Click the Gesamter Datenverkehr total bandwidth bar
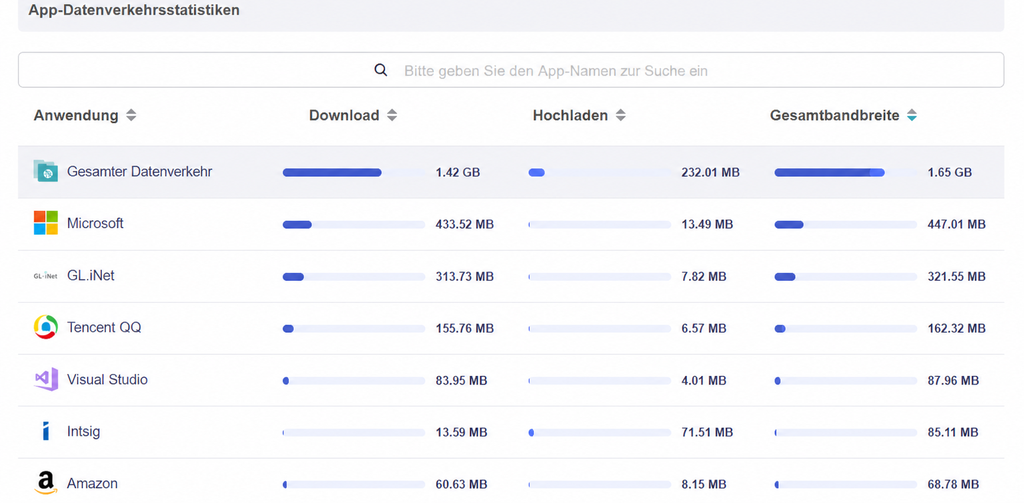This screenshot has height=503, width=1024. [846, 172]
